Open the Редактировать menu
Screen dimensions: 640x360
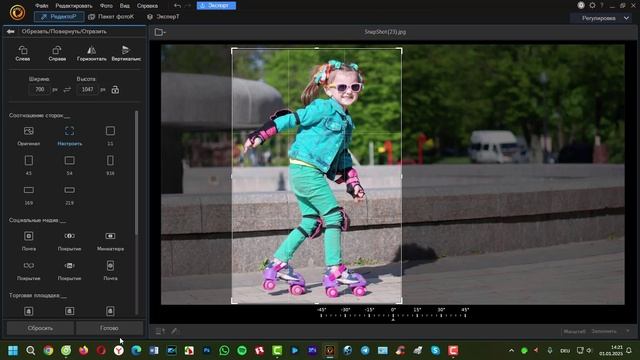(x=74, y=6)
